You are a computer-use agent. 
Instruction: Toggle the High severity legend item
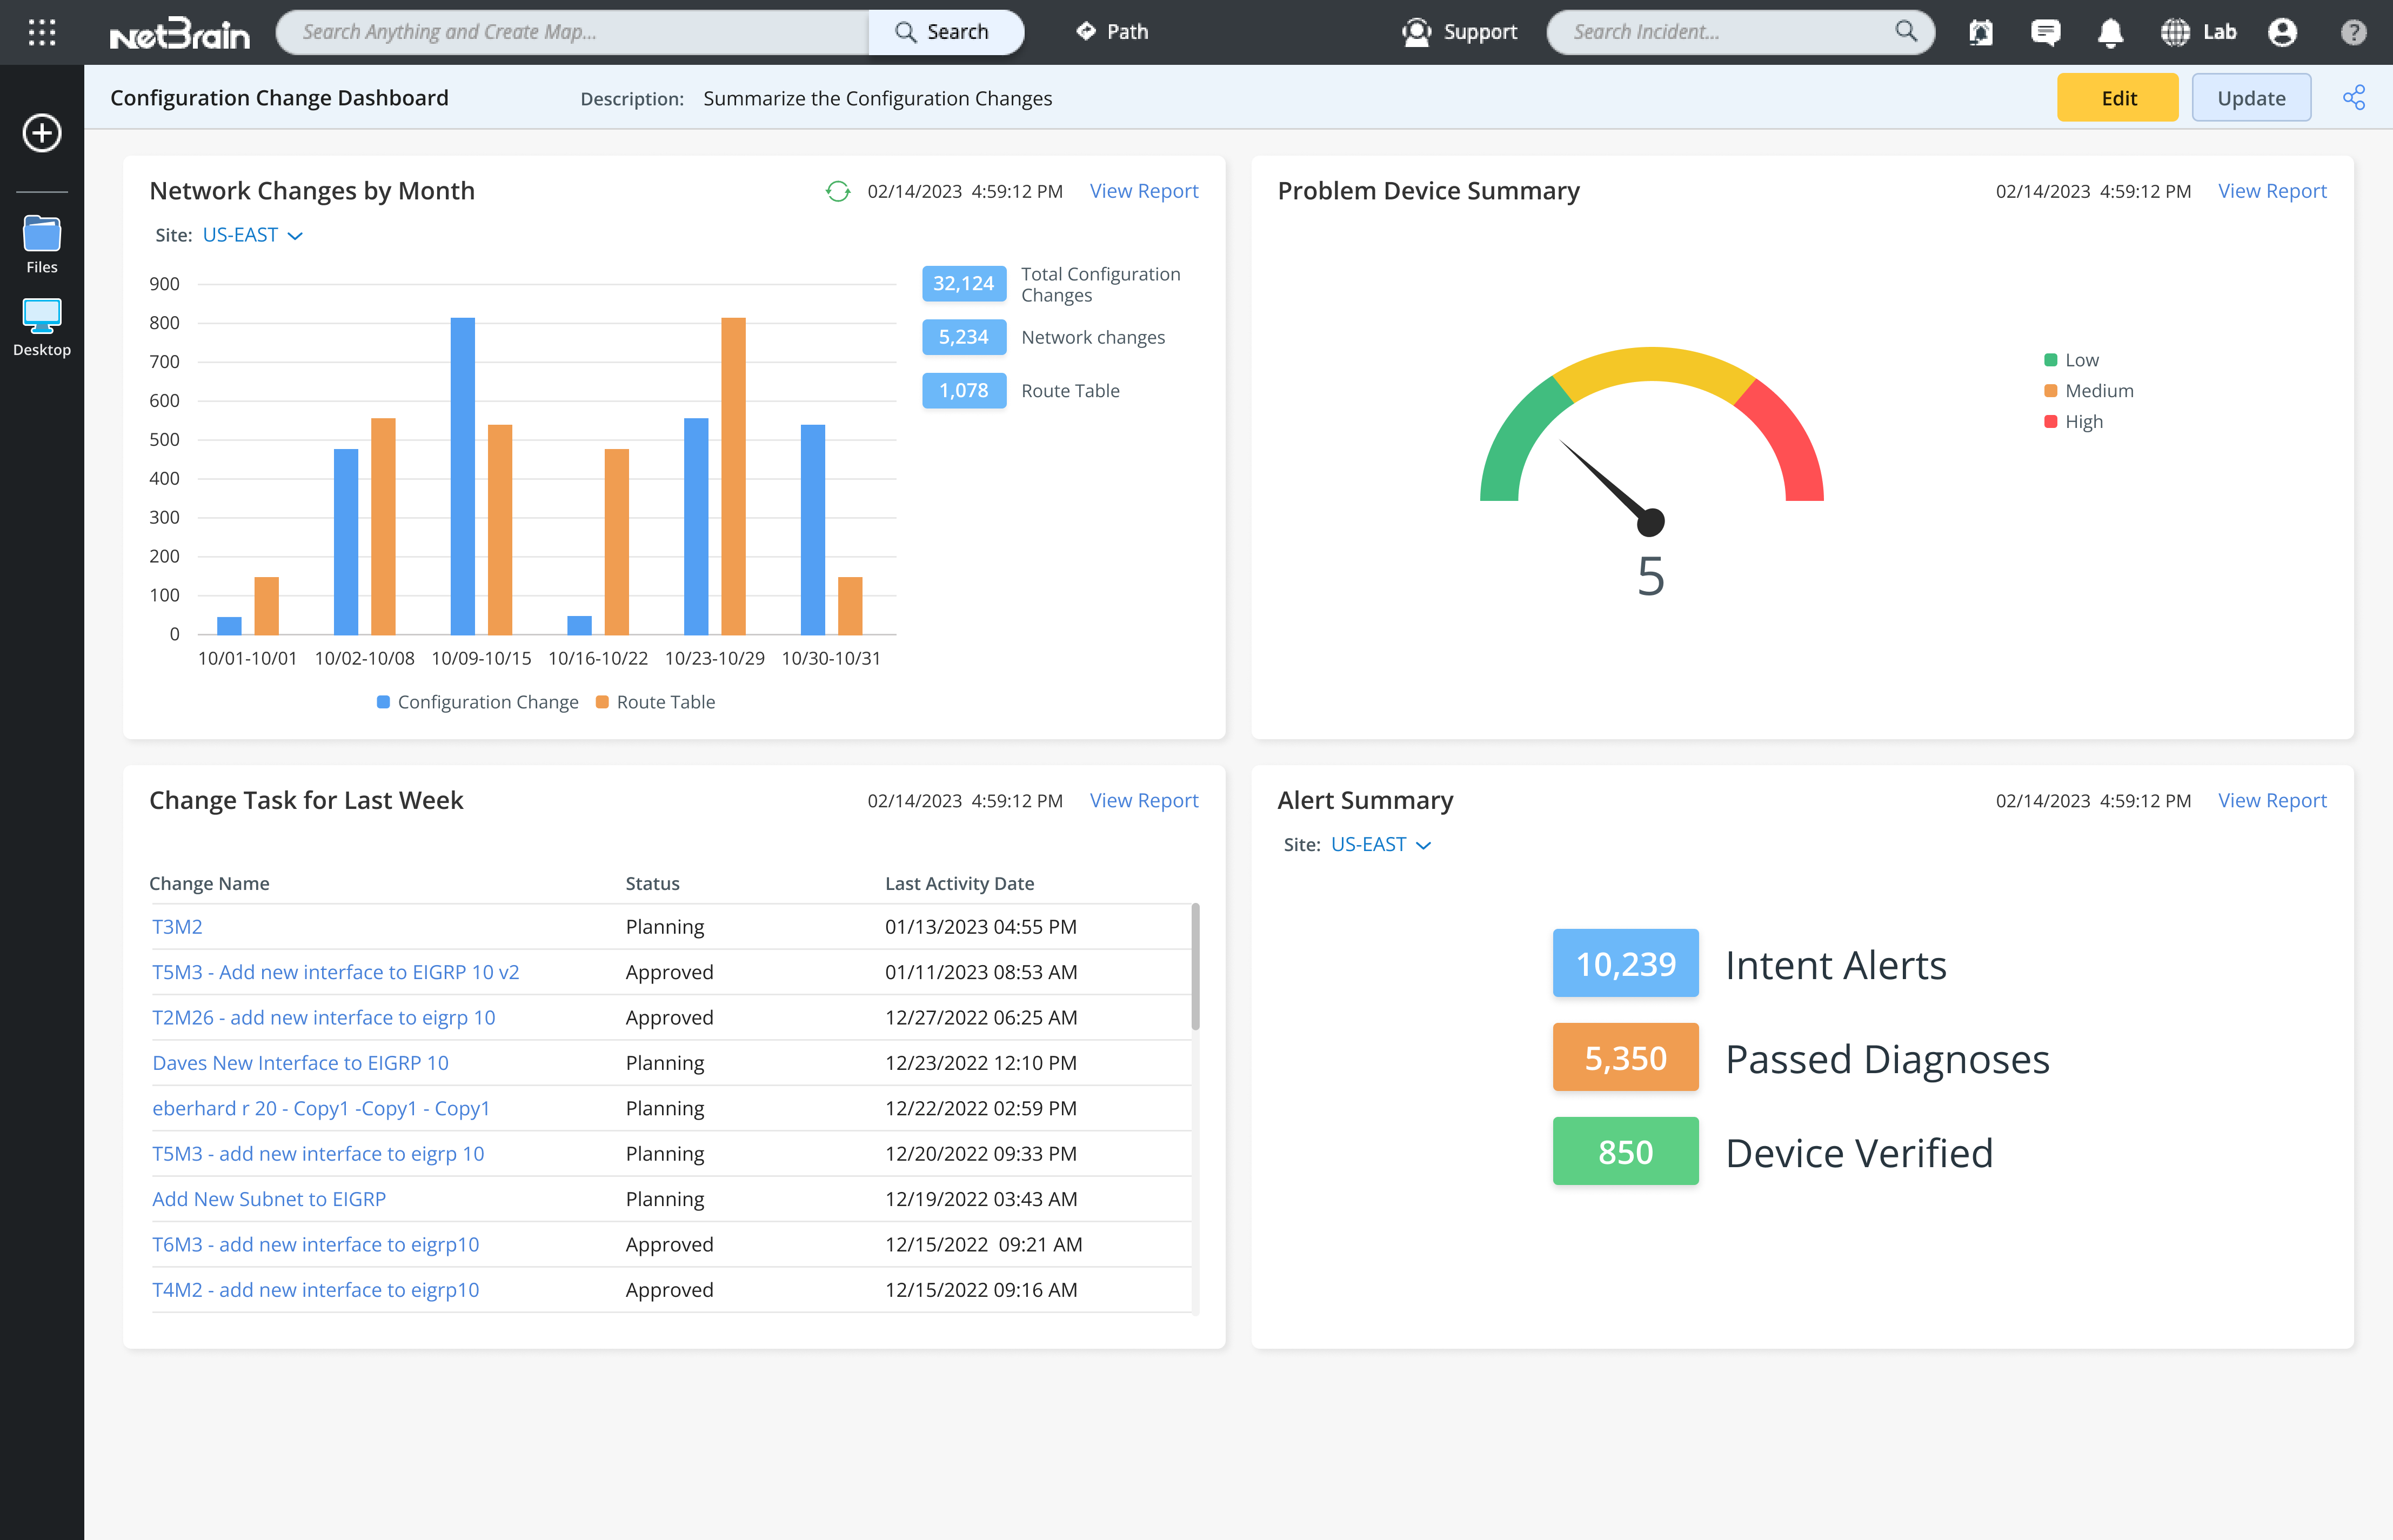pyautogui.click(x=2073, y=422)
